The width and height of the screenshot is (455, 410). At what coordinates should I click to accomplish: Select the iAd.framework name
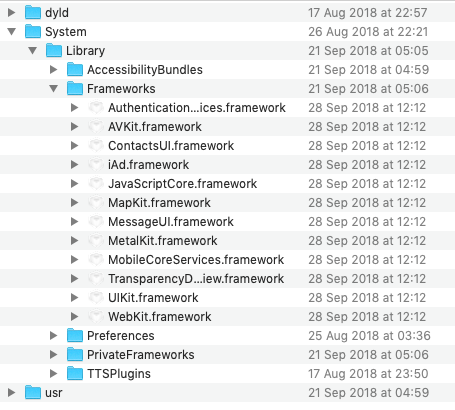tap(148, 165)
